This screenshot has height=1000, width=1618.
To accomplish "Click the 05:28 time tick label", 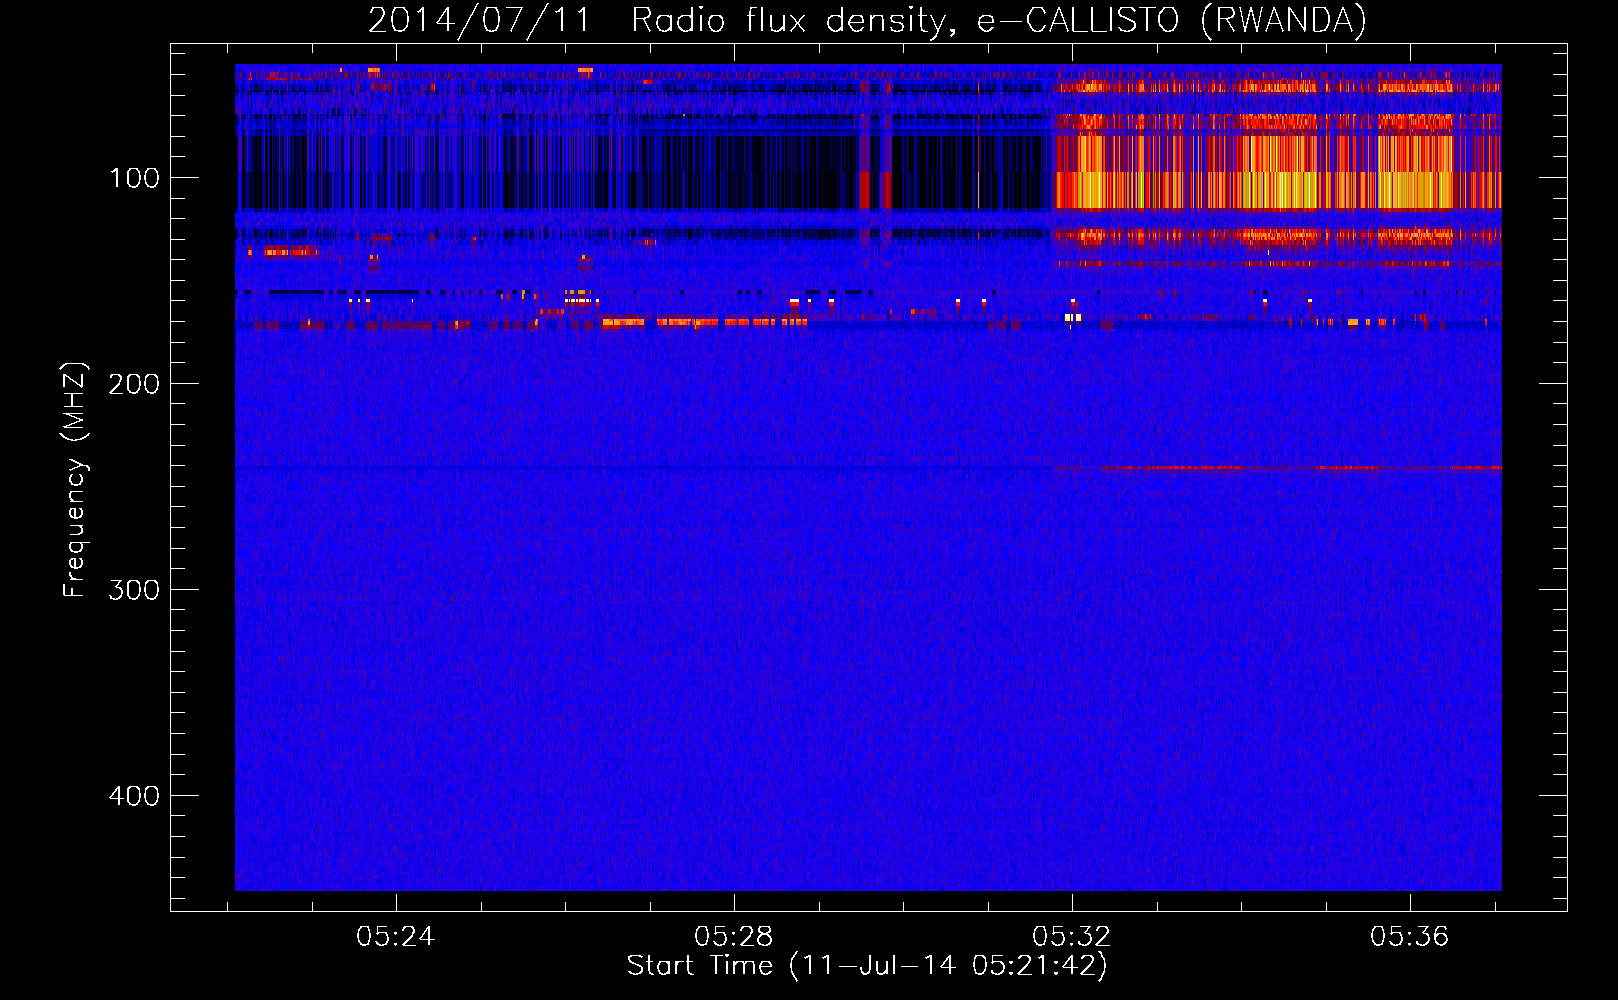I will coord(734,937).
